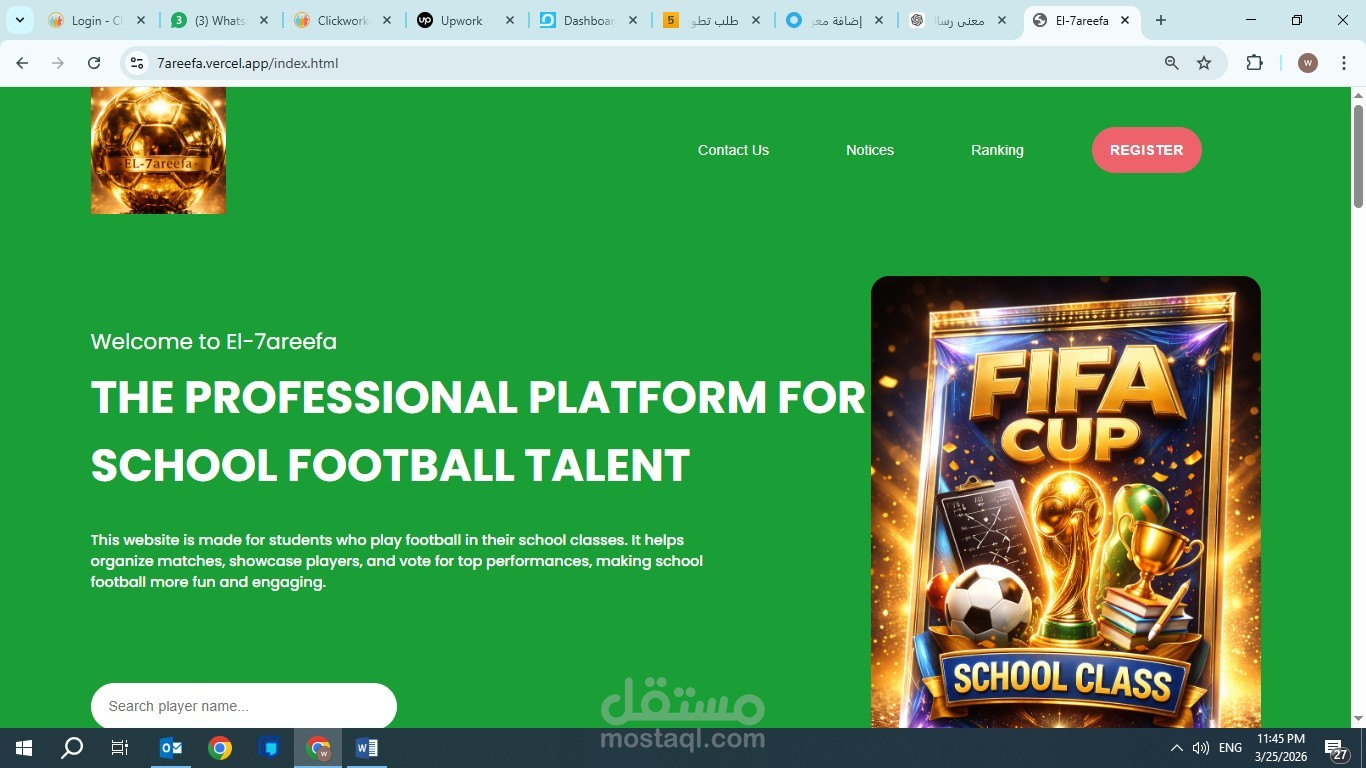
Task: Expand the tab search dropdown
Action: click(19, 20)
